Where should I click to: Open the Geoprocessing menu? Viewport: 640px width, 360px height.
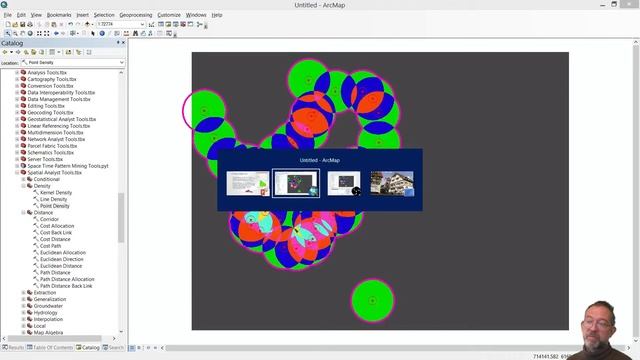tap(136, 15)
